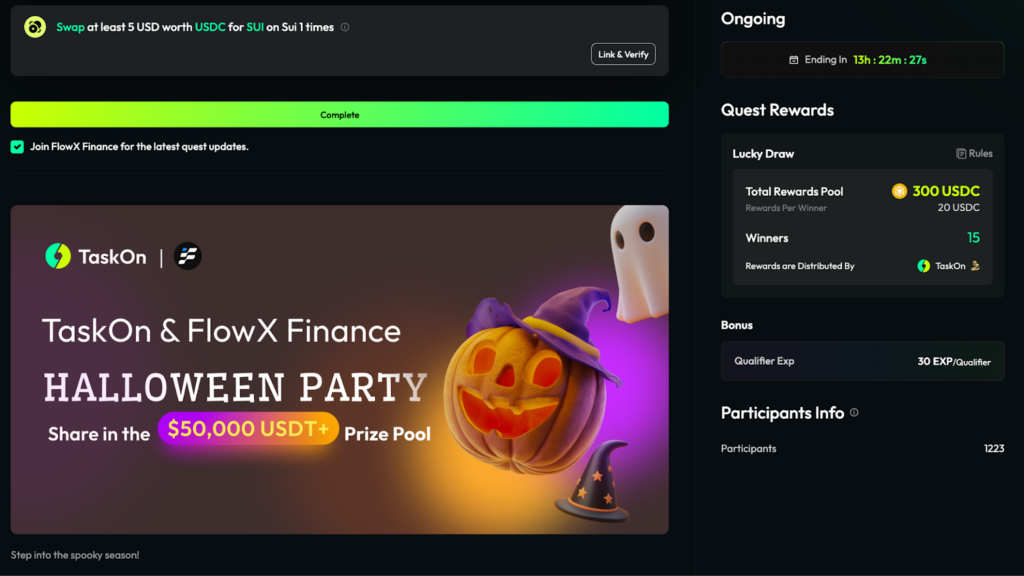Viewport: 1024px width, 576px height.
Task: Click the gold USDC coin icon
Action: tap(899, 191)
